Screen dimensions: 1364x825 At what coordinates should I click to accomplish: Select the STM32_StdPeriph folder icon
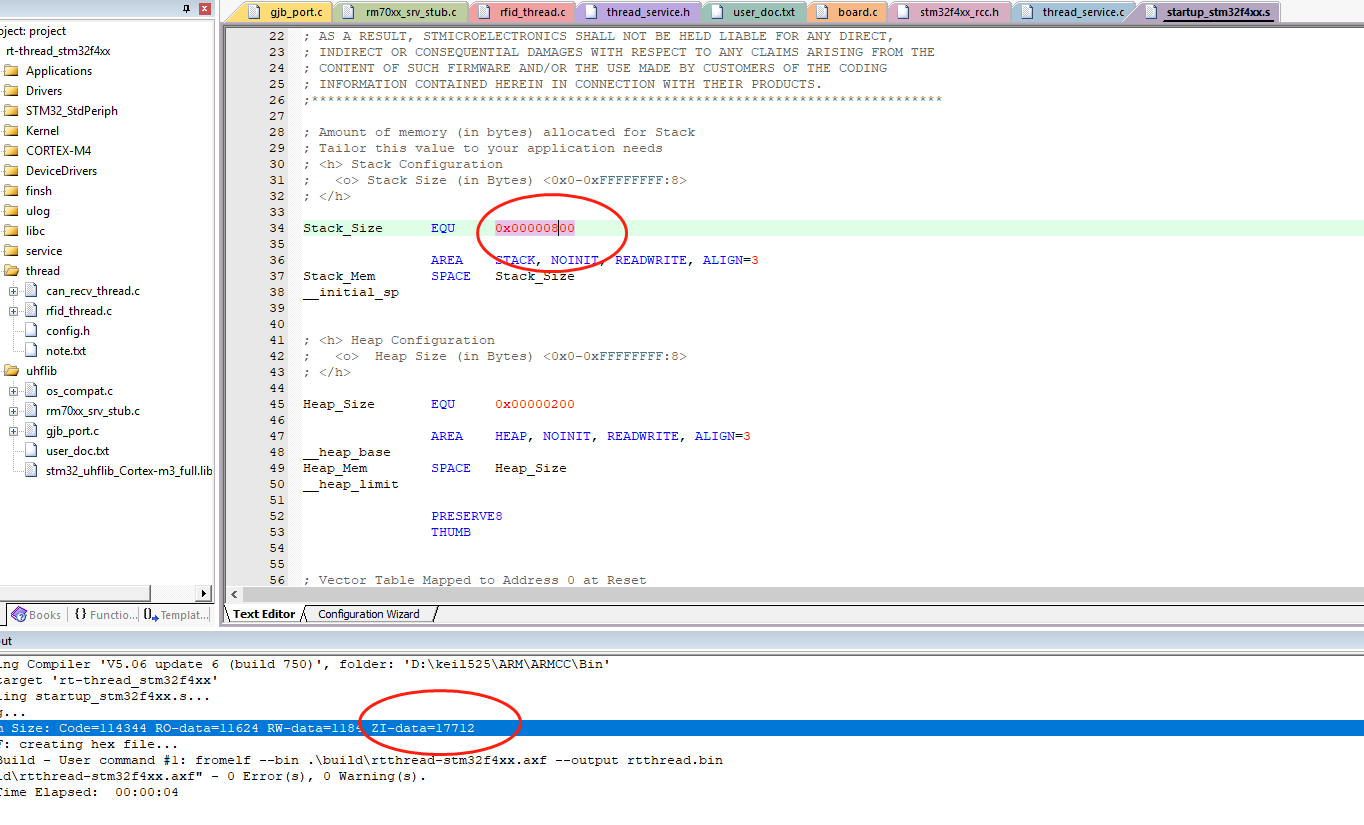pyautogui.click(x=11, y=111)
